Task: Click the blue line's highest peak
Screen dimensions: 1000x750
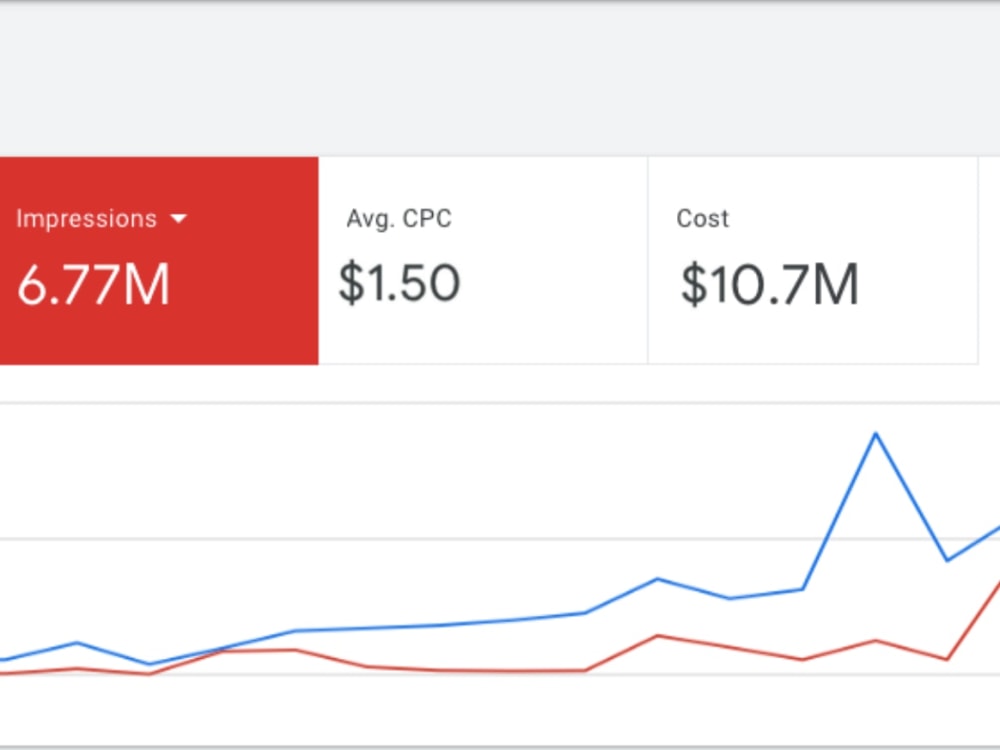Action: coord(876,434)
